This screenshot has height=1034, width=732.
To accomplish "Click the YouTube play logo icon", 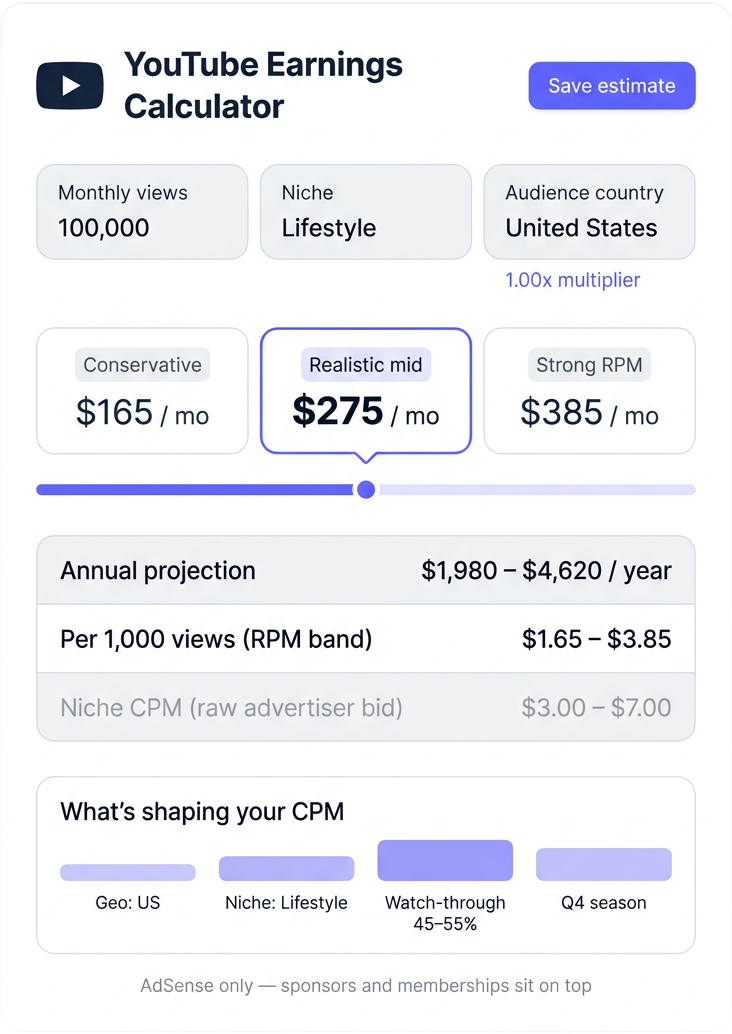I will tap(70, 85).
